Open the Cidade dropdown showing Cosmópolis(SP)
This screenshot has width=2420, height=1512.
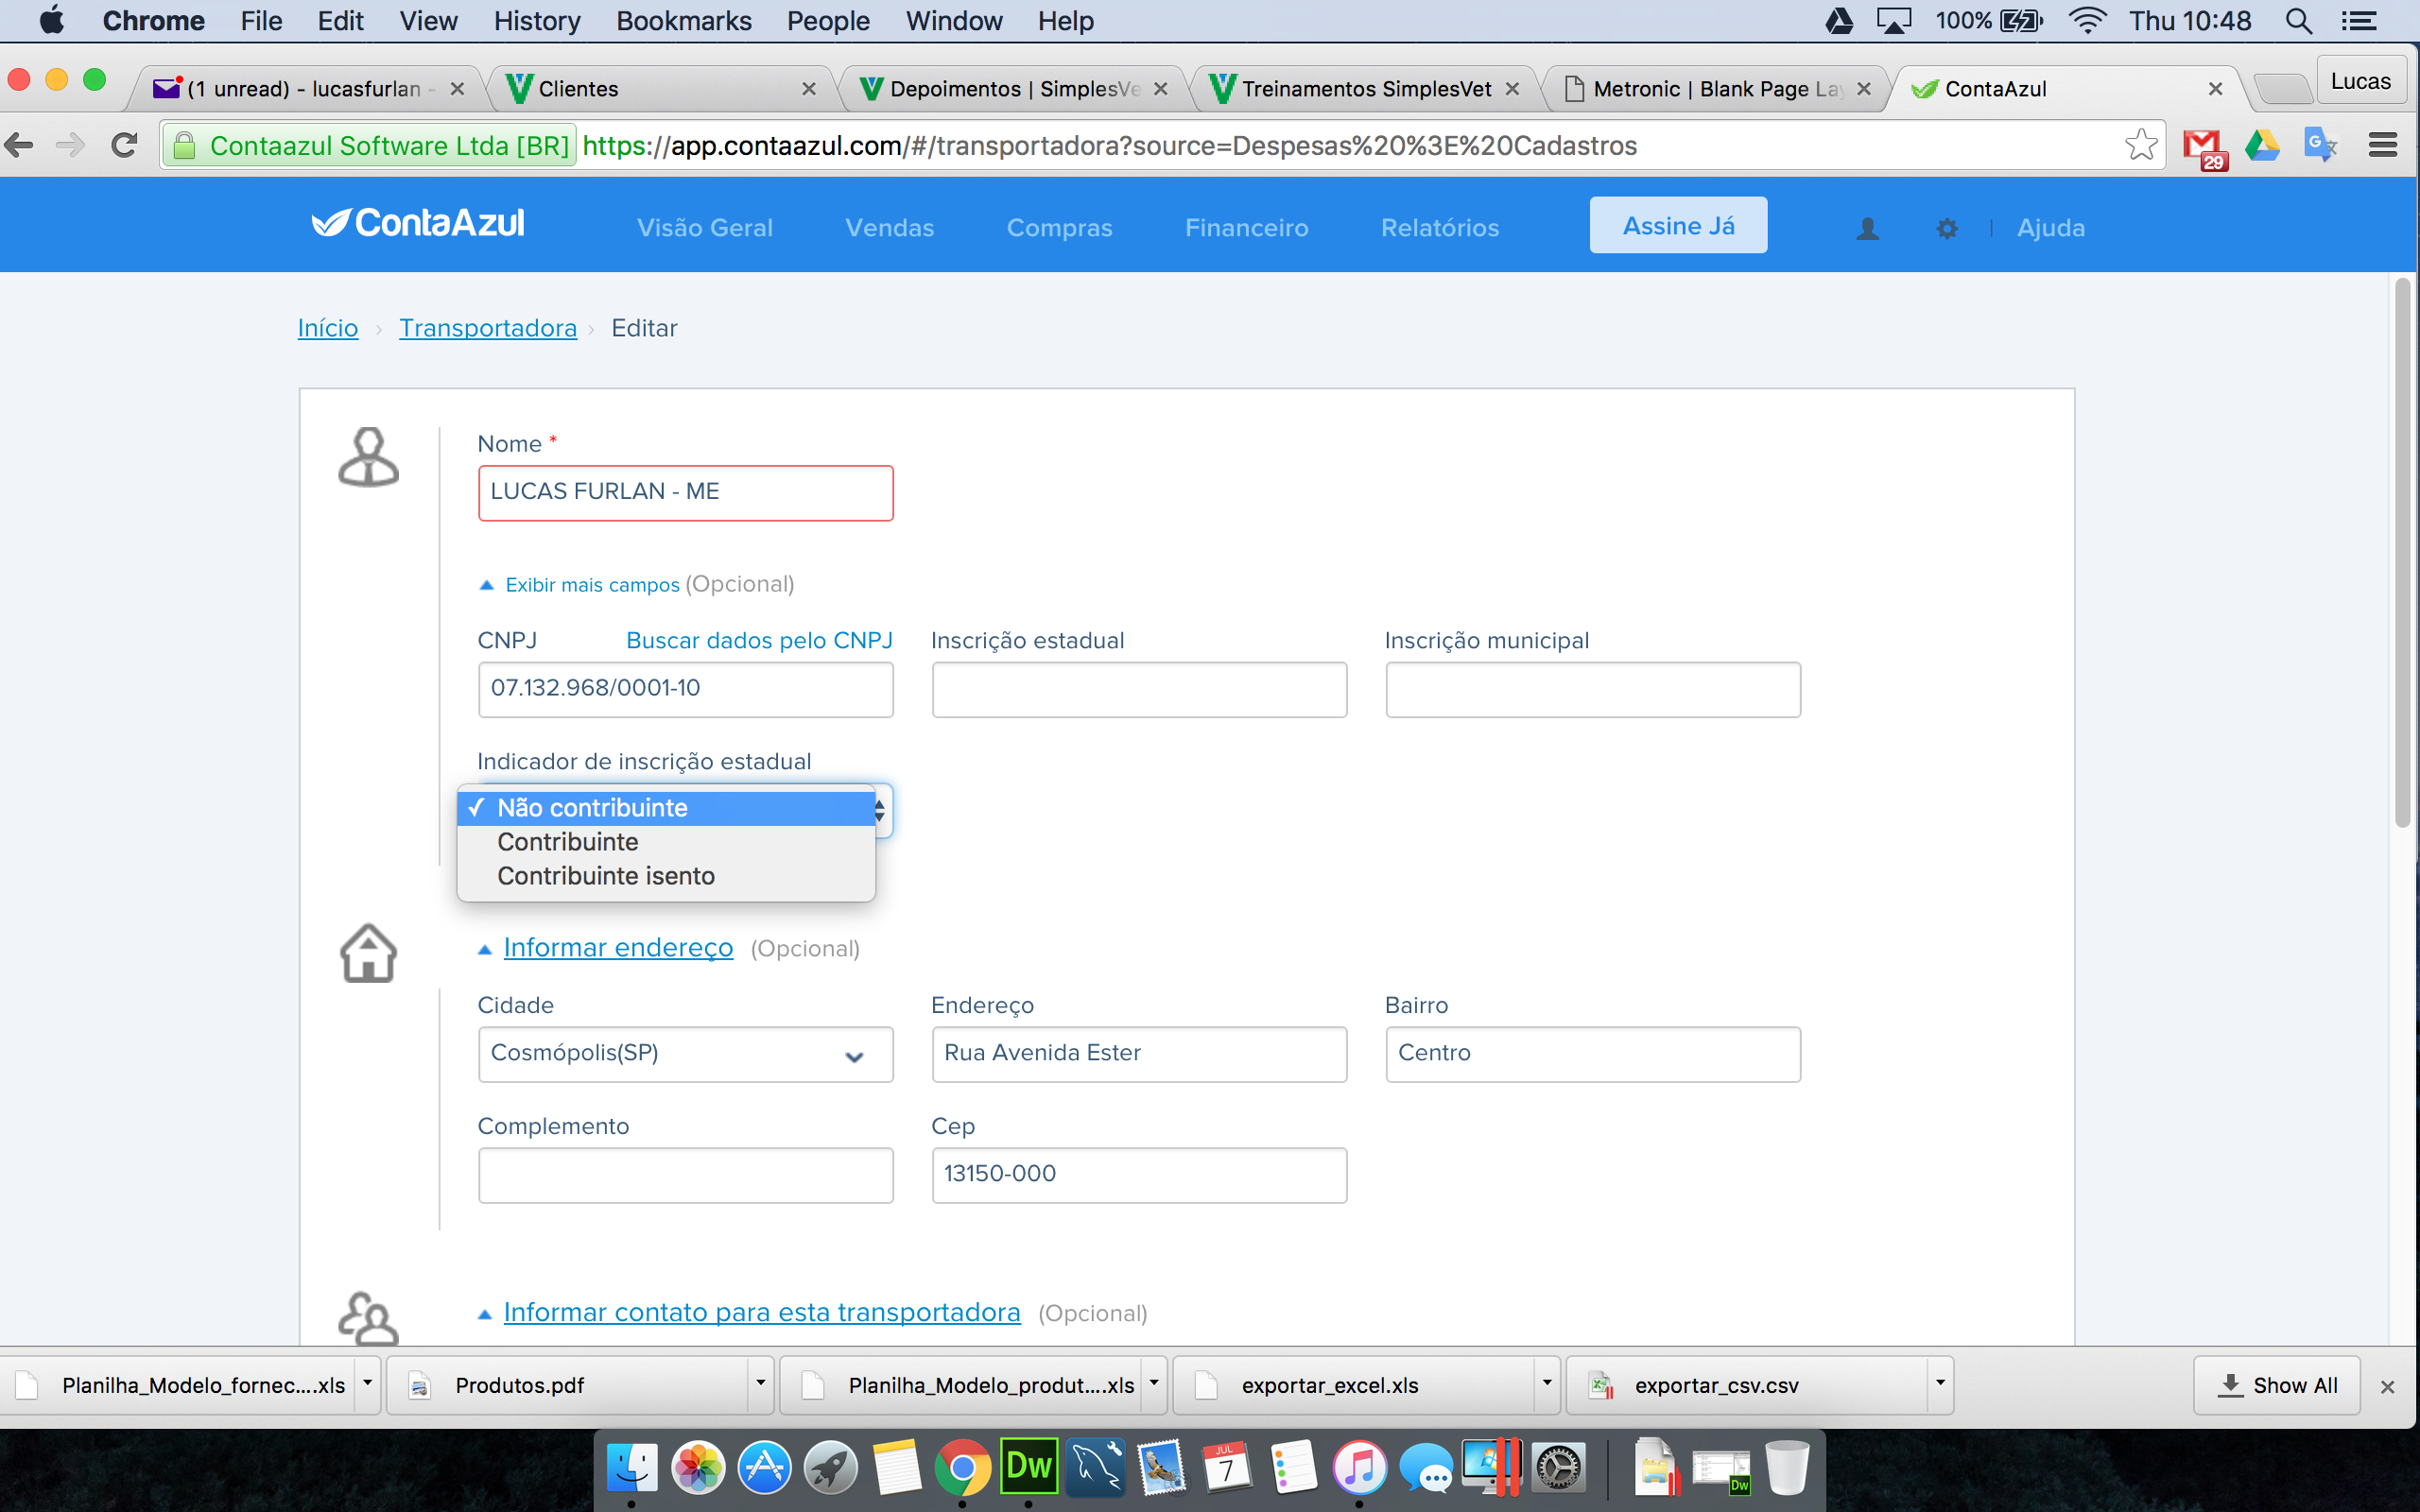click(x=685, y=1054)
